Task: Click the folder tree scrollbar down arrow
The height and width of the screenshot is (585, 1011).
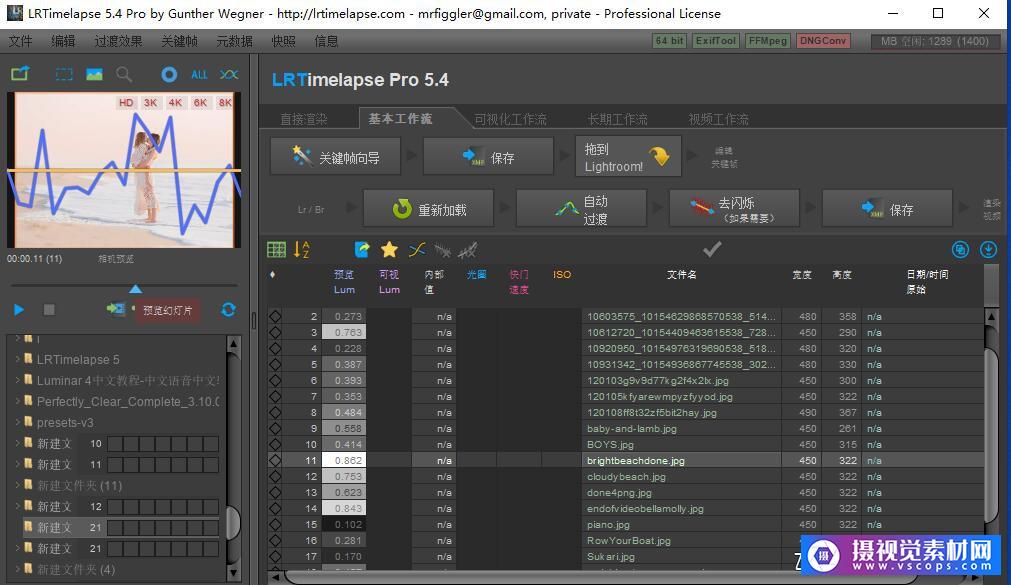Action: 233,572
